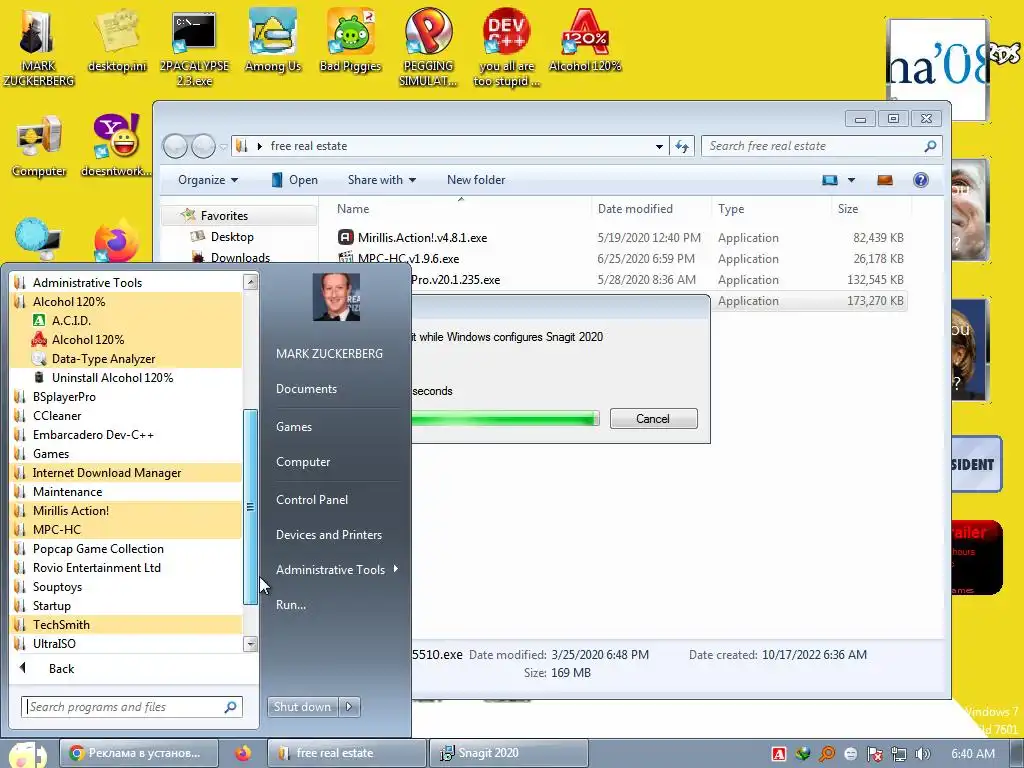This screenshot has width=1024, height=768.
Task: Open the Yahoo 'doesntwork' desktop shortcut
Action: [x=116, y=137]
